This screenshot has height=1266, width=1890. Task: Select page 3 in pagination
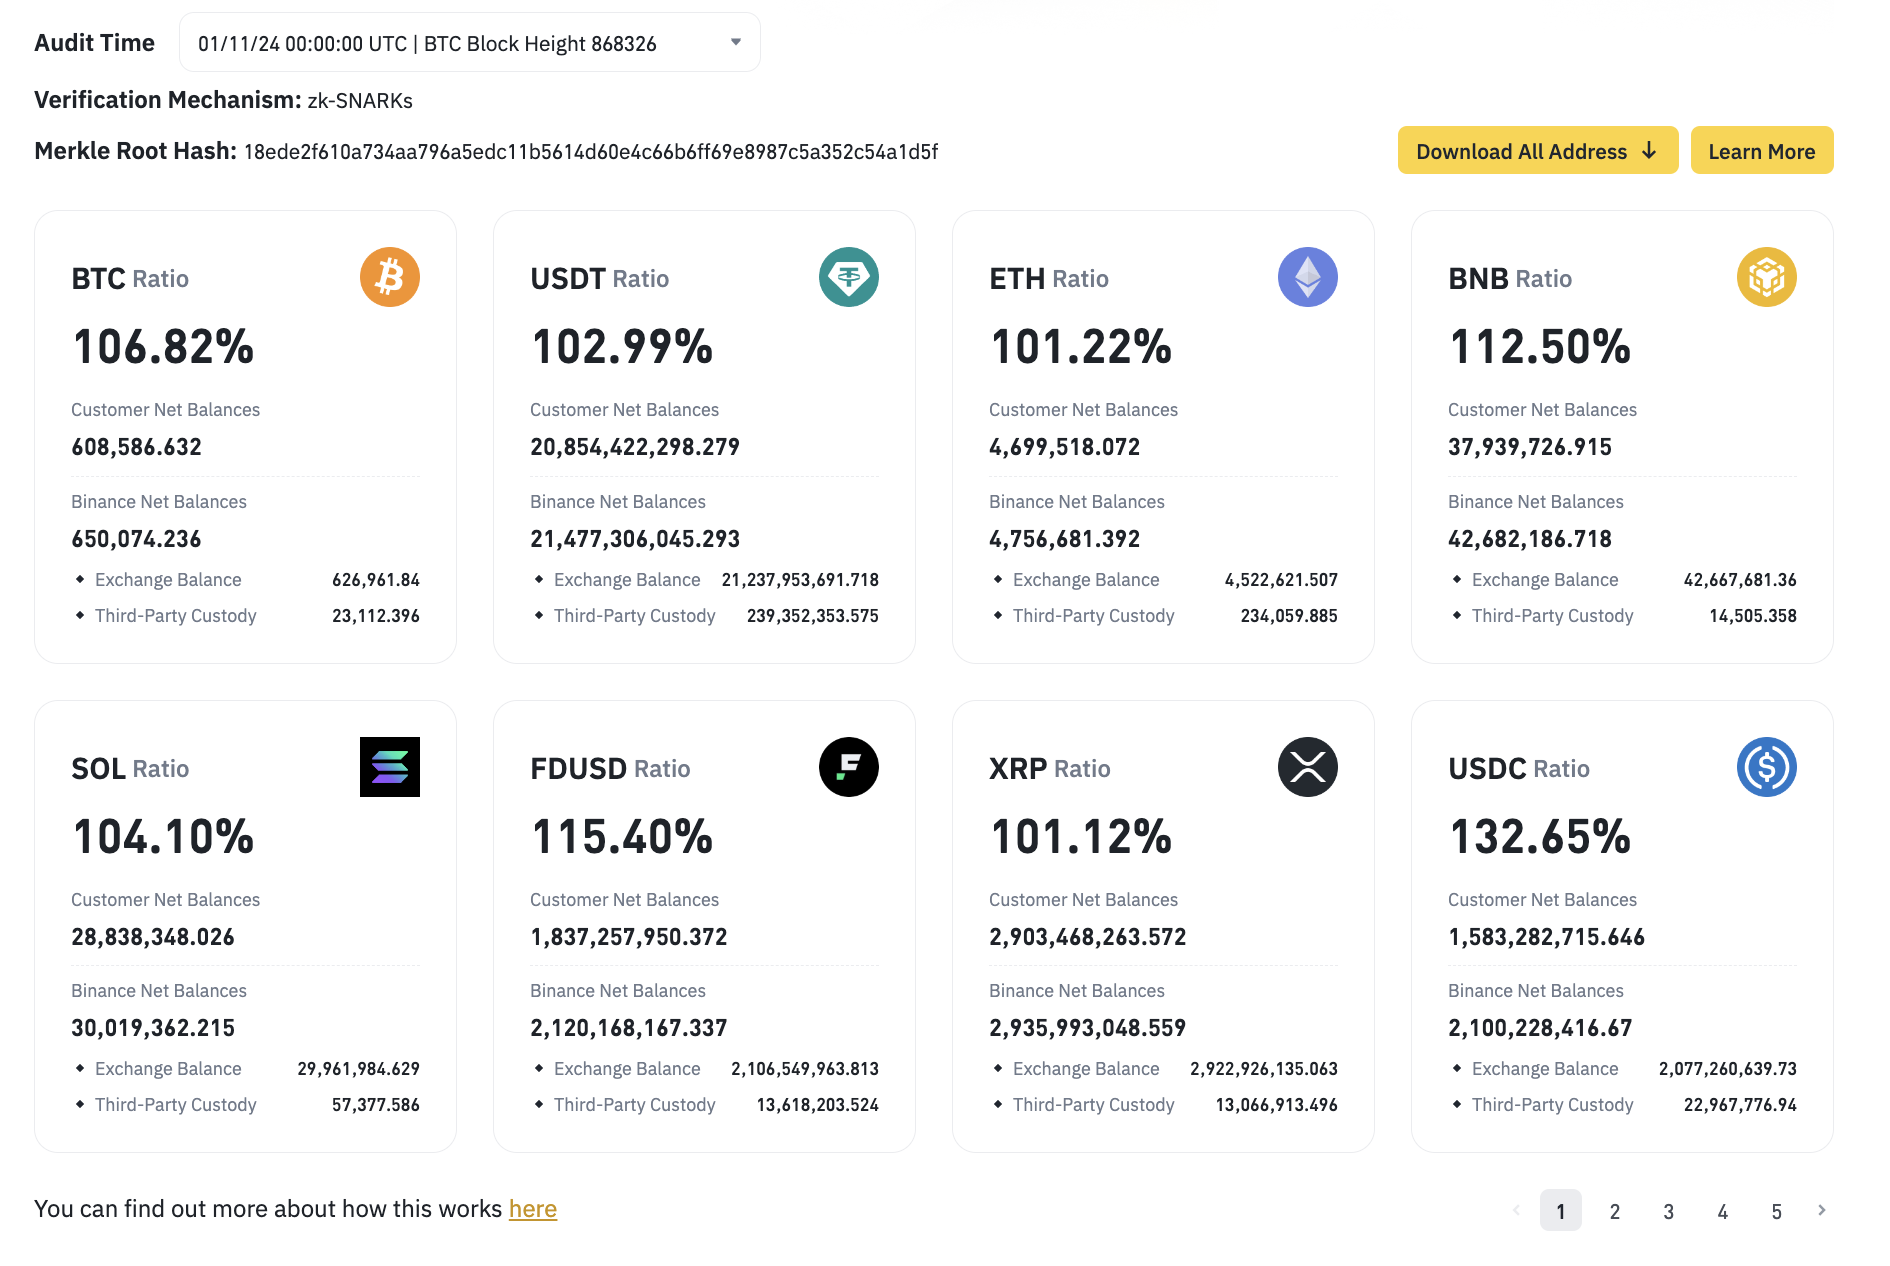click(x=1668, y=1211)
